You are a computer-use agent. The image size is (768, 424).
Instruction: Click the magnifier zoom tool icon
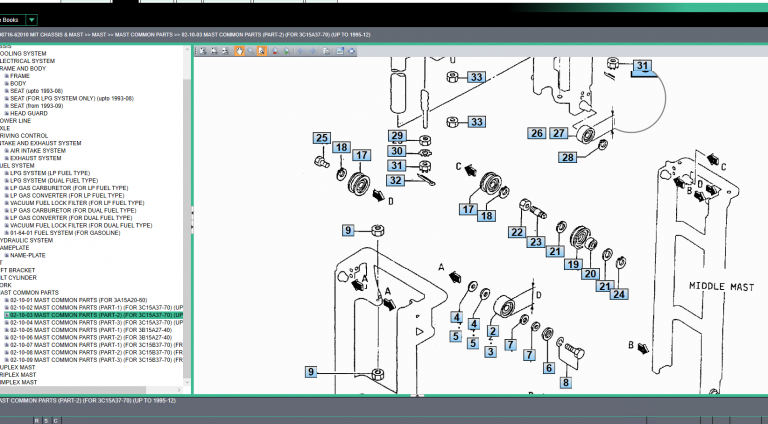point(251,51)
